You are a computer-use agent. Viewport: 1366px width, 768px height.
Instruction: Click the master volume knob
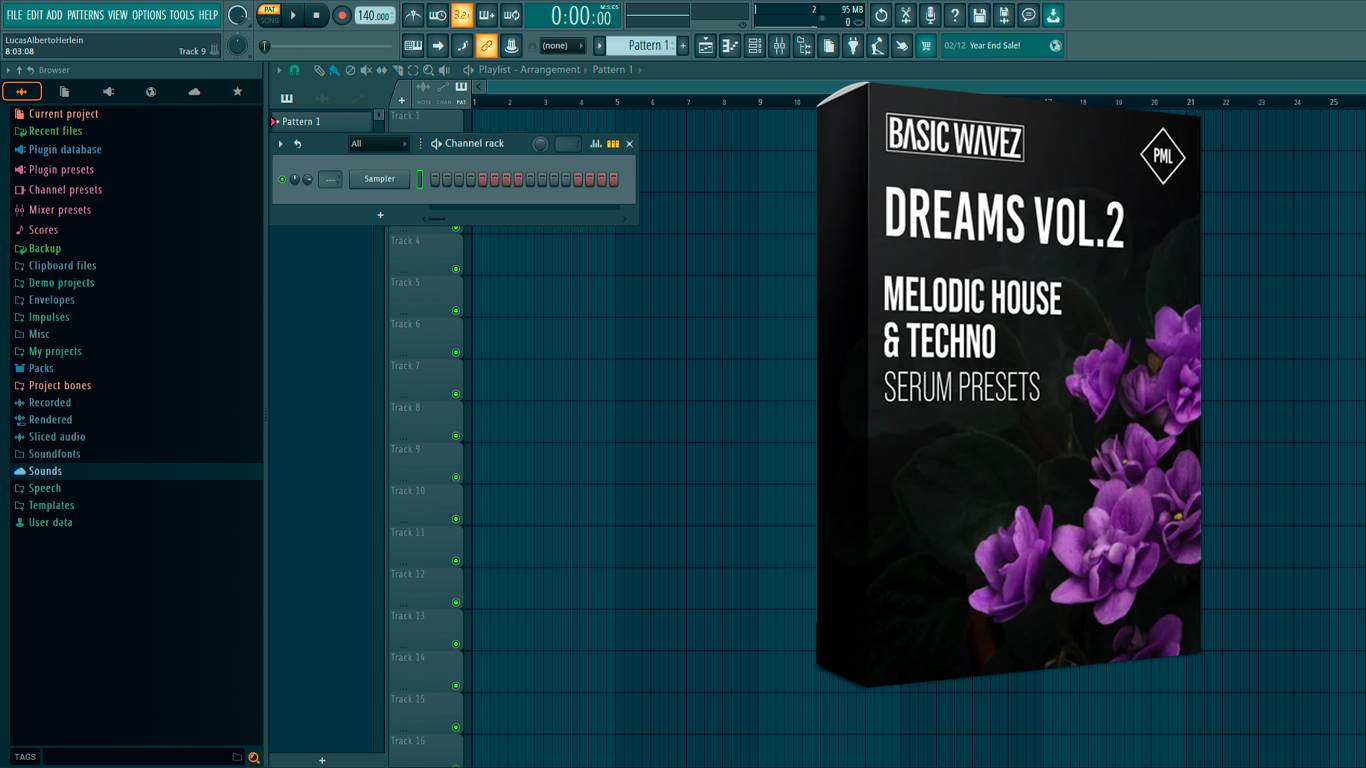pos(237,15)
